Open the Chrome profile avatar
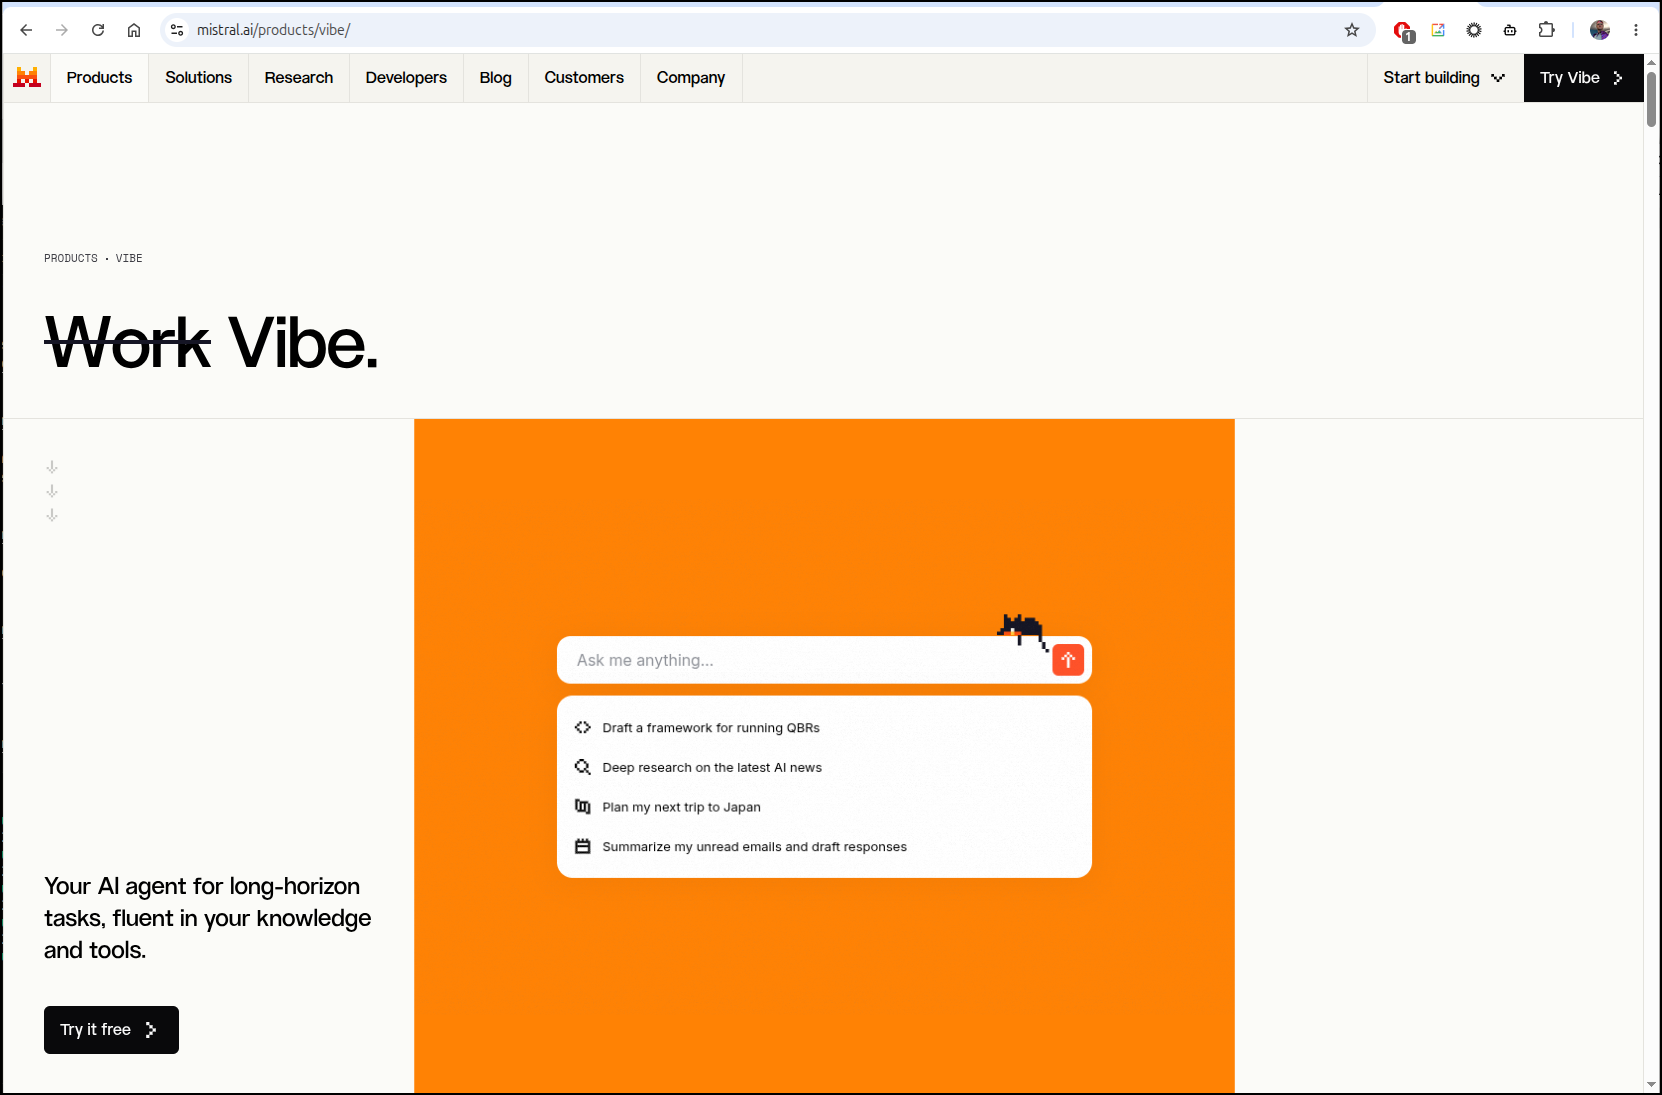This screenshot has width=1662, height=1095. pos(1600,30)
